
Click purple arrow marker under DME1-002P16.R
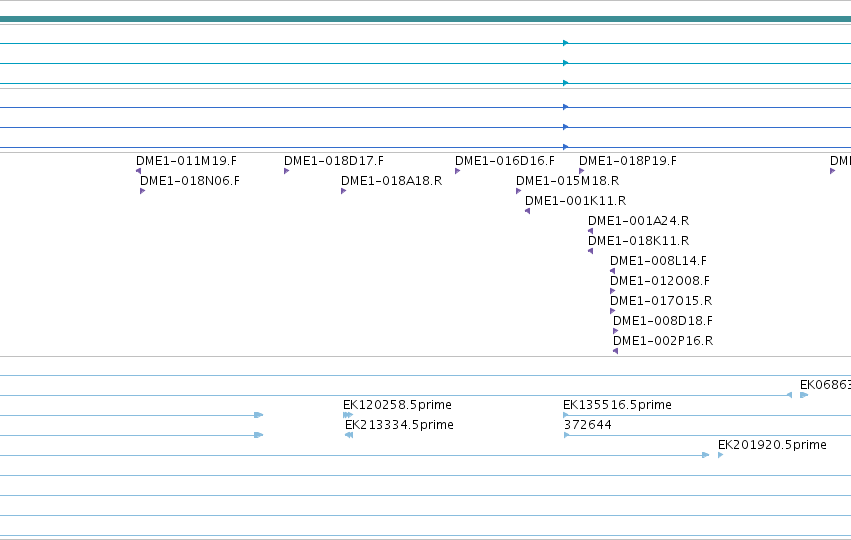coord(615,351)
